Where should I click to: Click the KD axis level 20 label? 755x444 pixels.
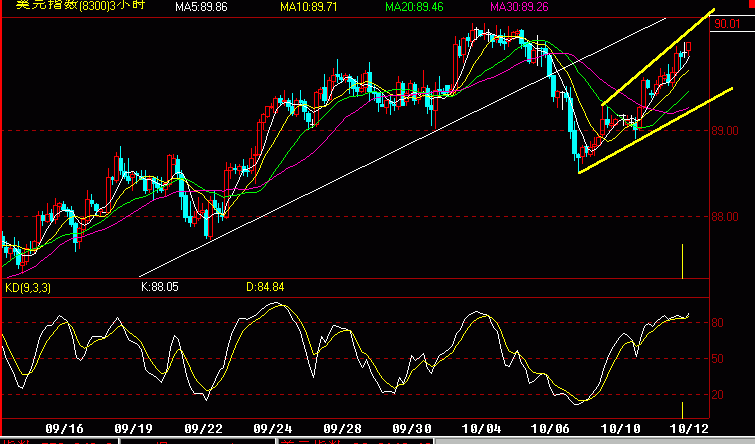717,395
